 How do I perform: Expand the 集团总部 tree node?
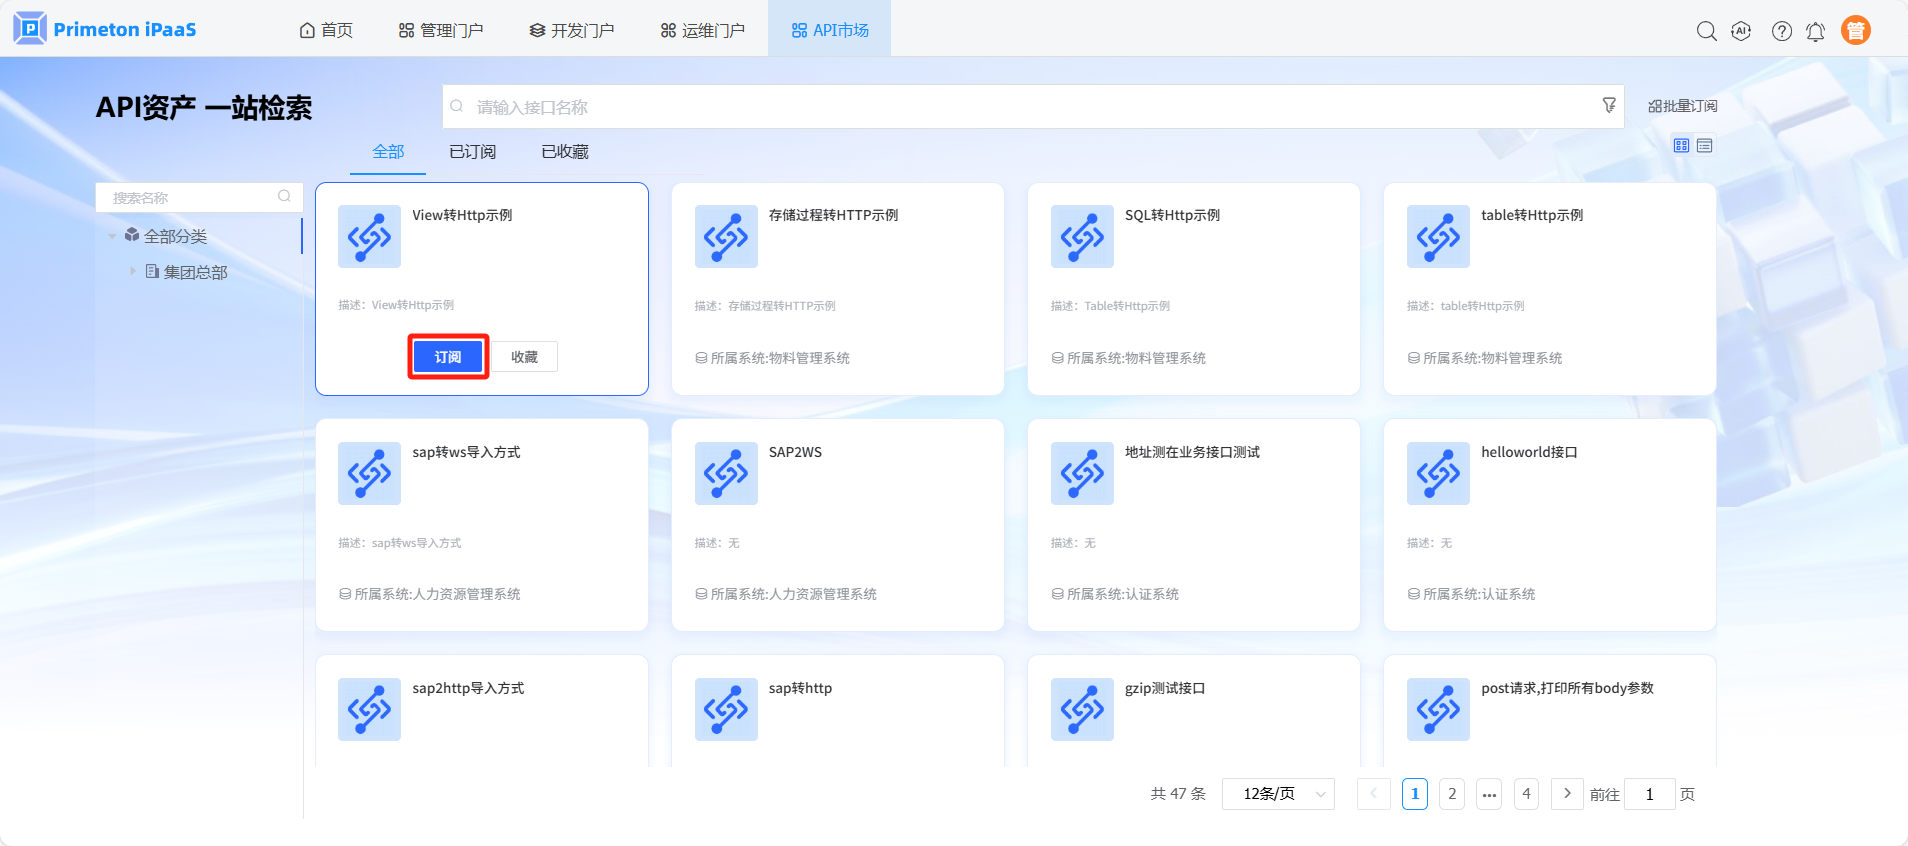tap(132, 271)
